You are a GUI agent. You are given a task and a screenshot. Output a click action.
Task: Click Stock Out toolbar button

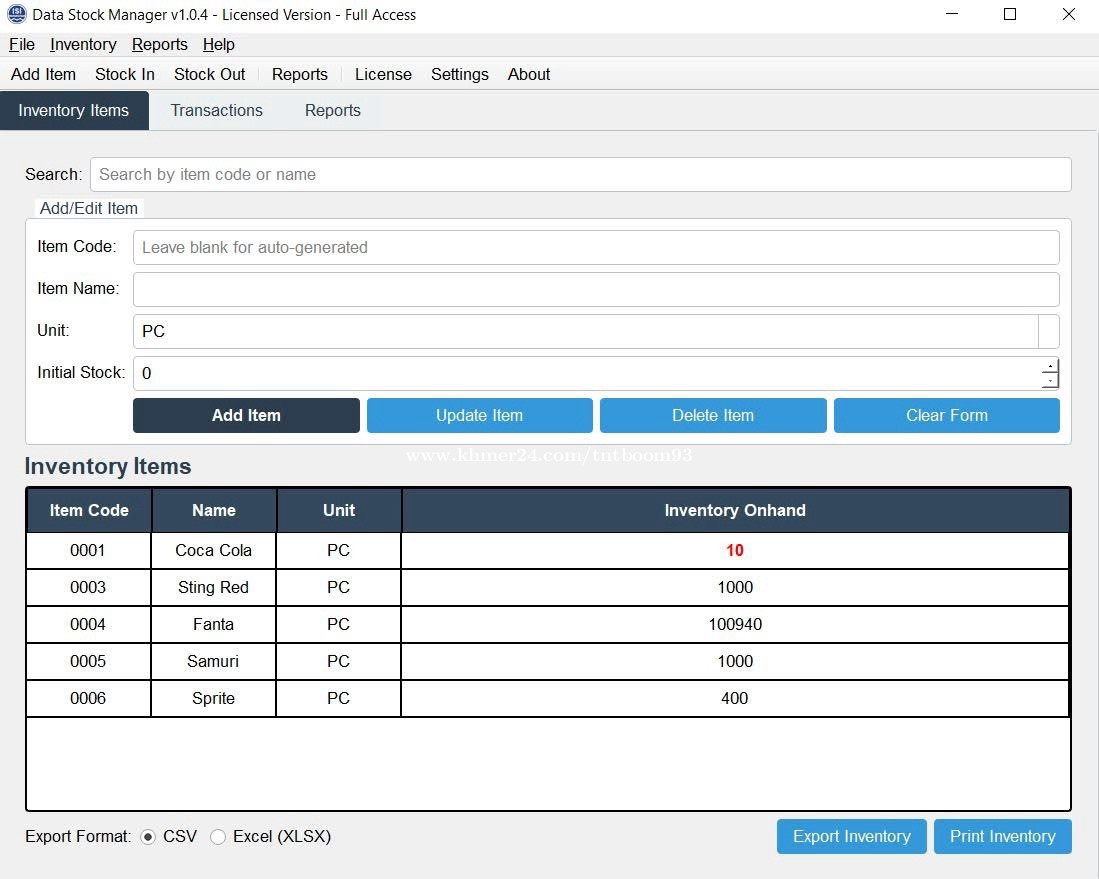click(210, 74)
